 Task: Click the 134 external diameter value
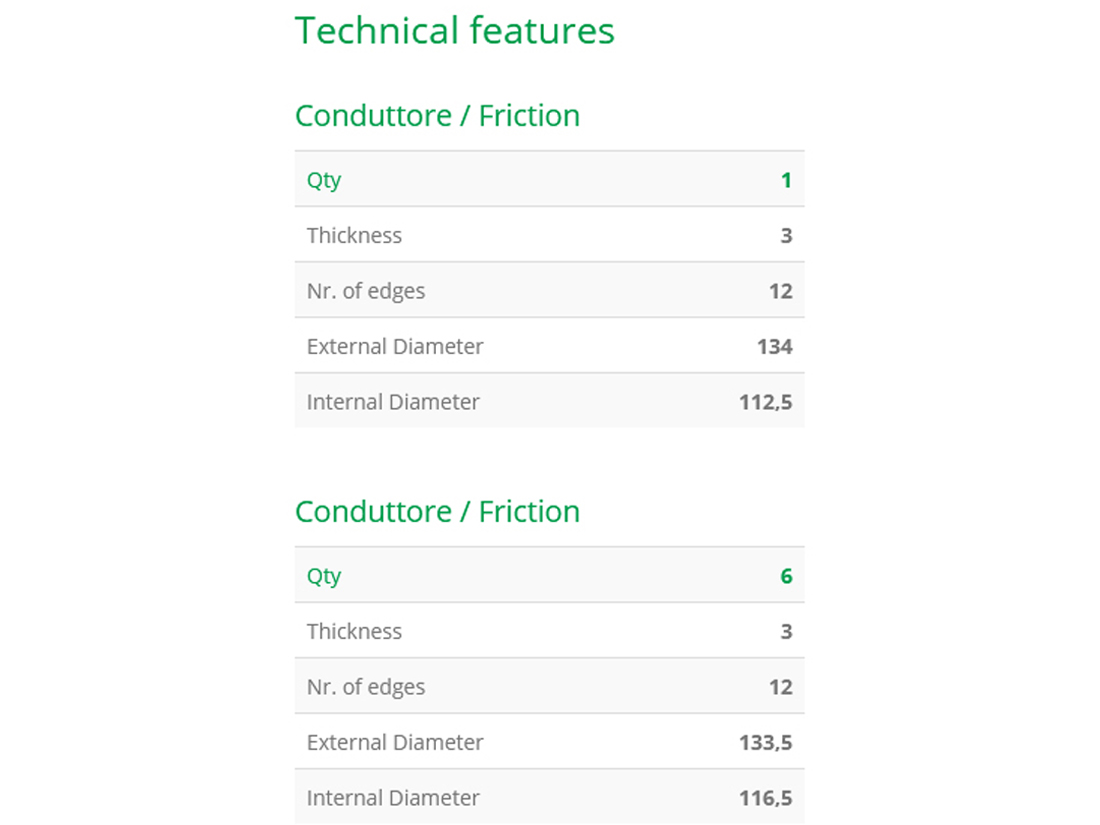click(x=774, y=347)
